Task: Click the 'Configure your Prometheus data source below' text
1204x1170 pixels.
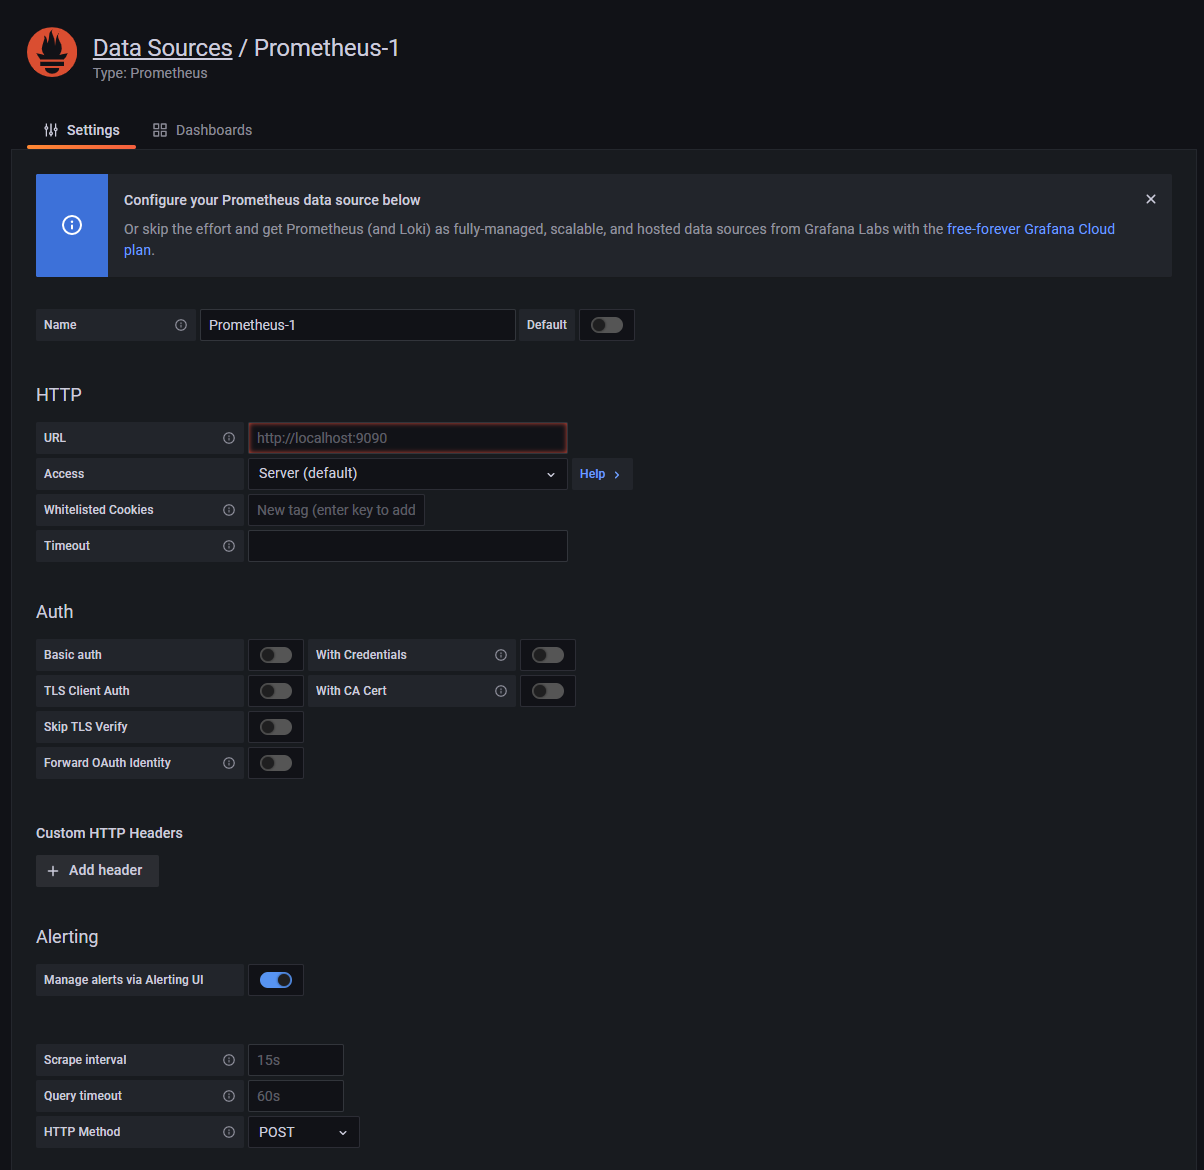Action: (x=272, y=200)
